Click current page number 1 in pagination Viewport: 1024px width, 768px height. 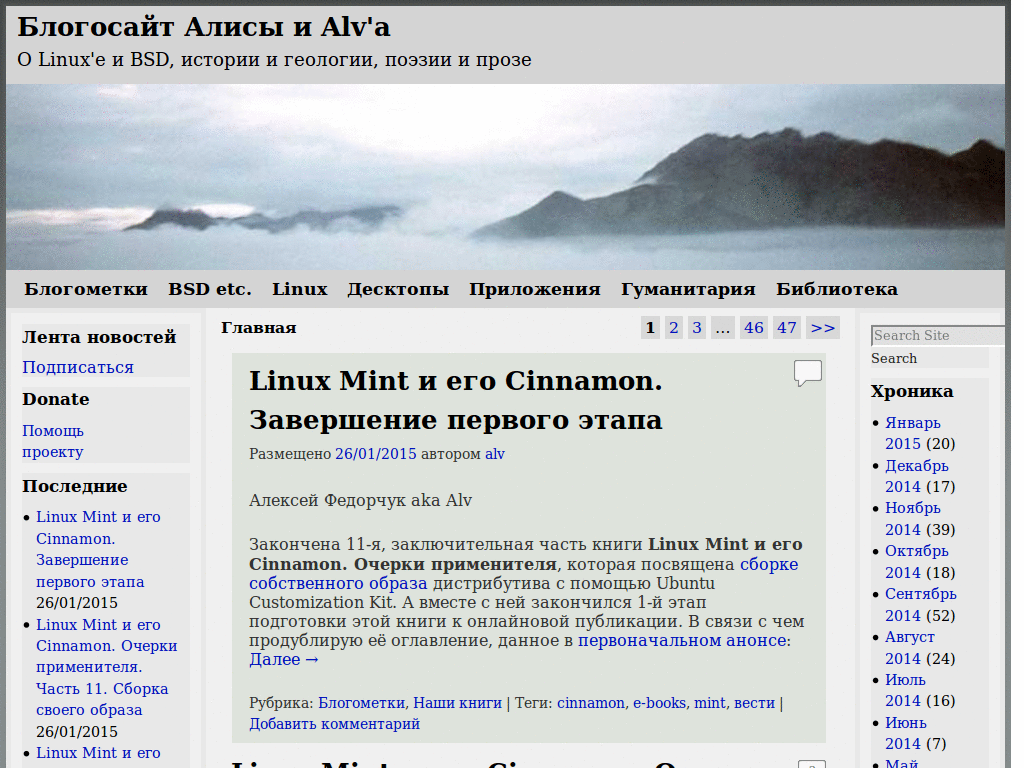pos(650,328)
